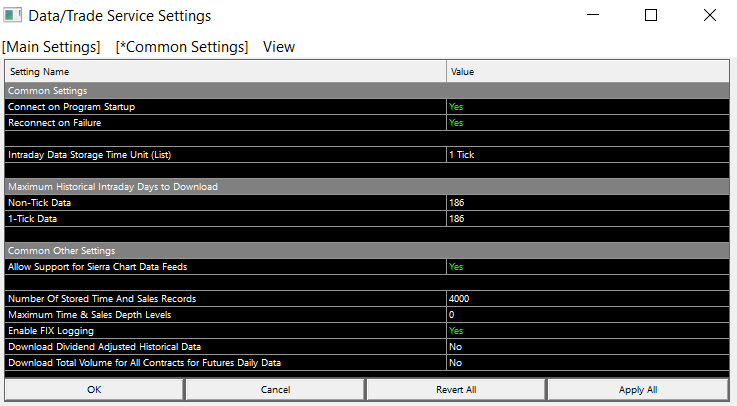This screenshot has width=737, height=406.
Task: Toggle Allow Support for Sierra Chart Data Feeds
Action: click(588, 266)
